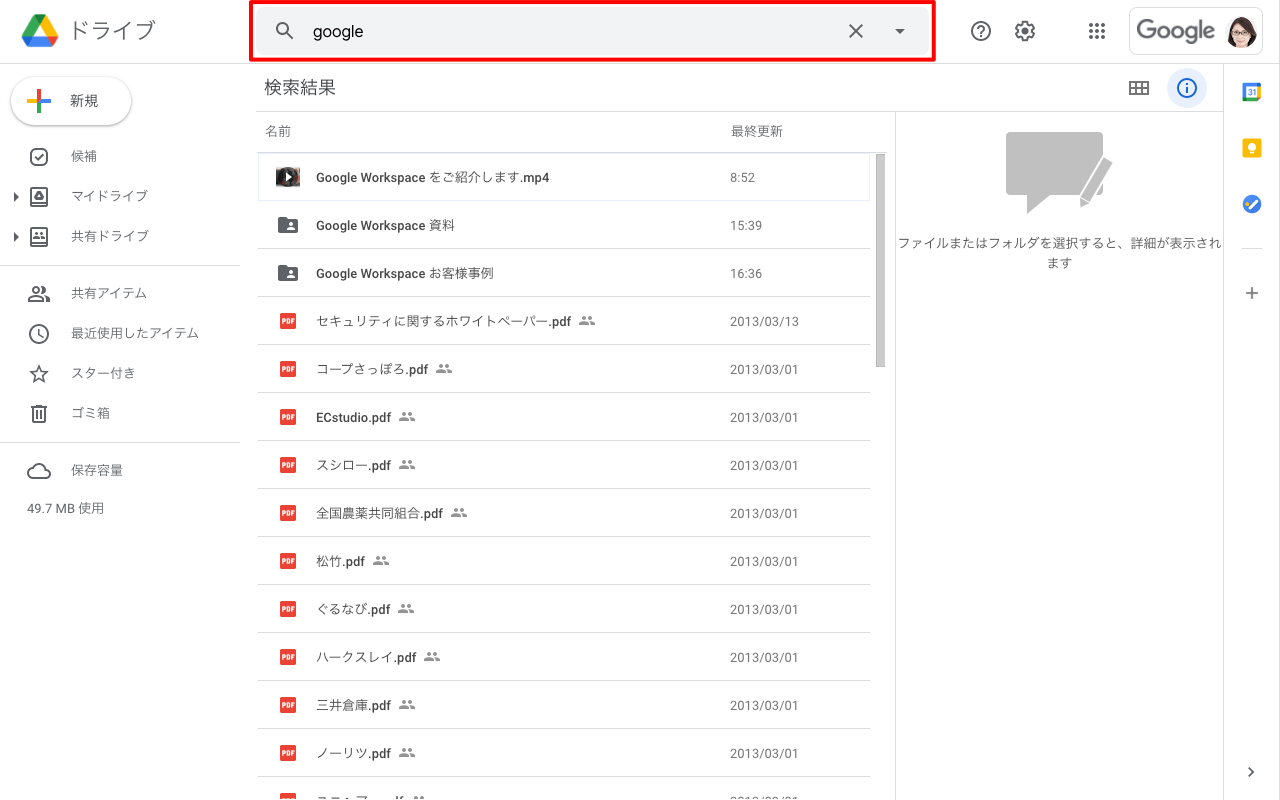Select 全国農業共同組合.pdf file

[x=564, y=513]
